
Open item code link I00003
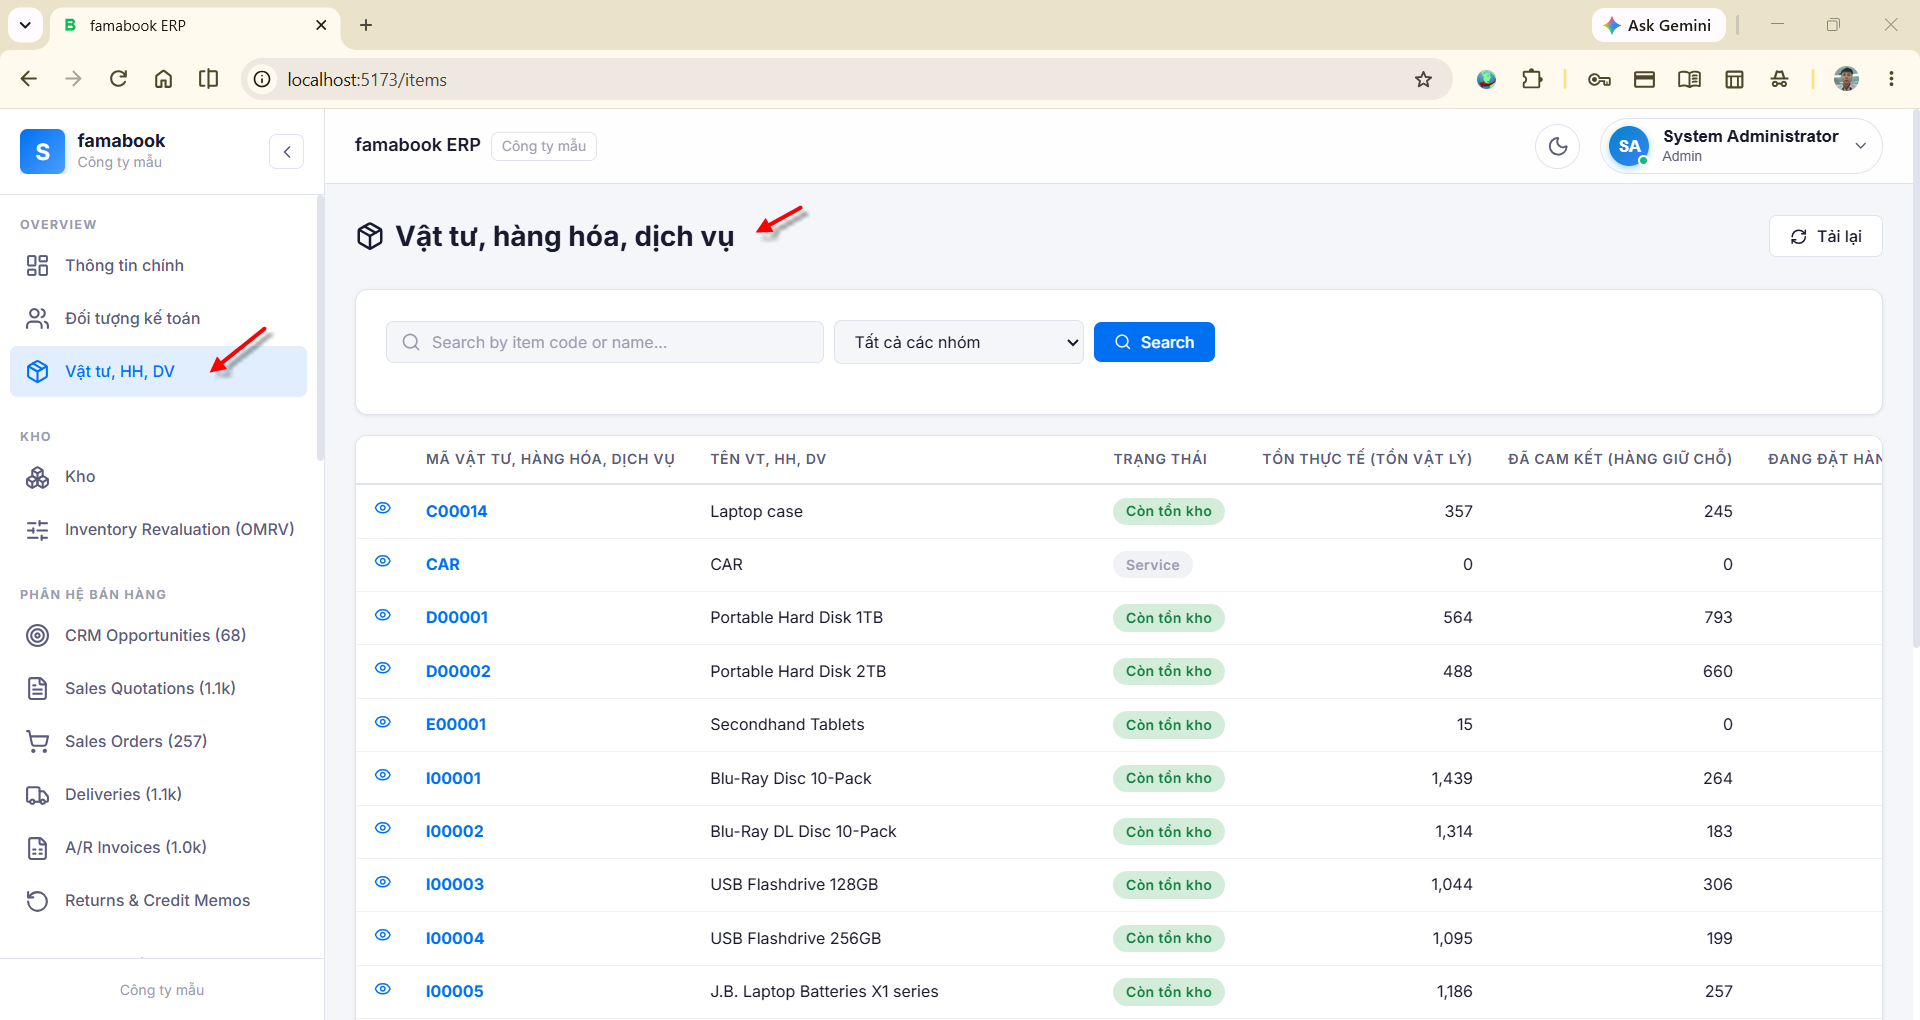pos(455,884)
